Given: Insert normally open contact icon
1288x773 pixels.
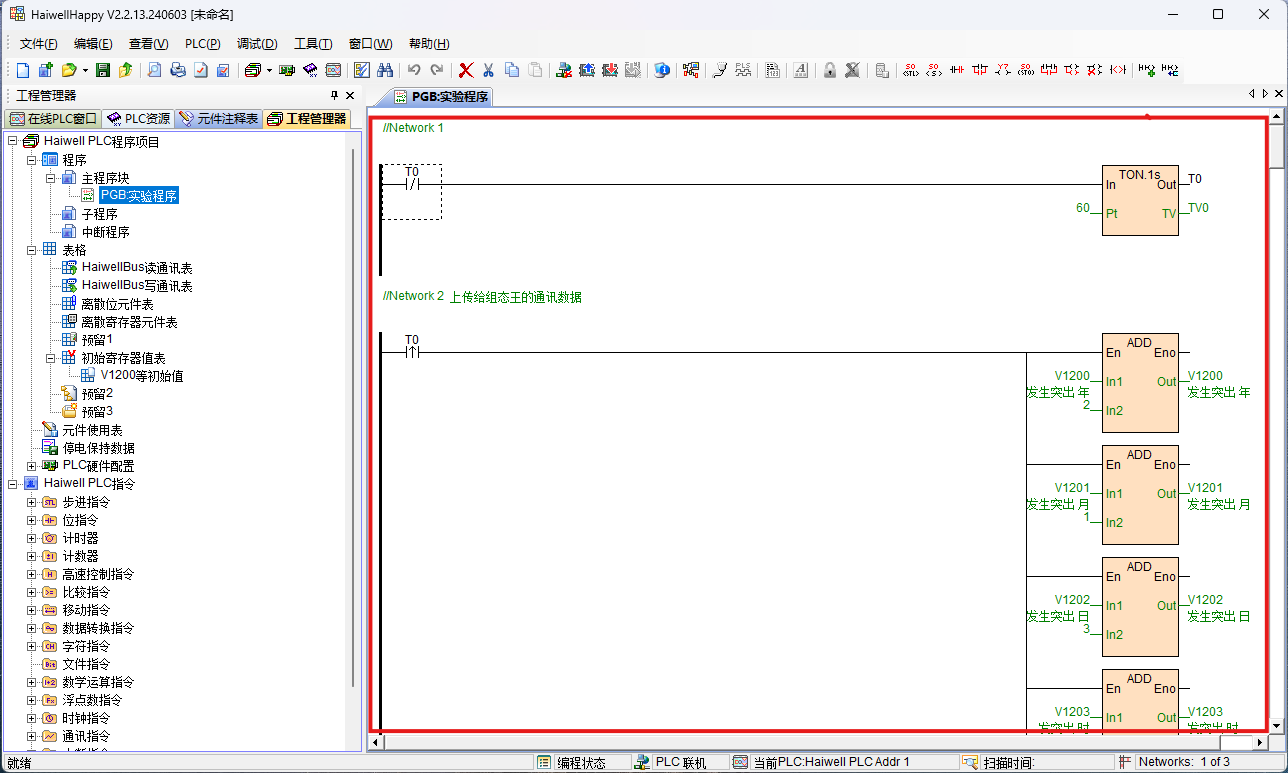Looking at the screenshot, I should 957,70.
